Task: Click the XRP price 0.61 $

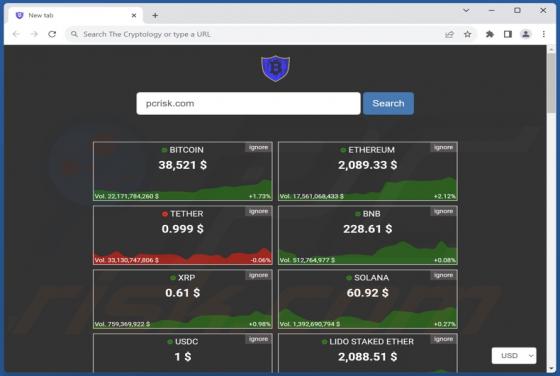Action: [x=182, y=293]
